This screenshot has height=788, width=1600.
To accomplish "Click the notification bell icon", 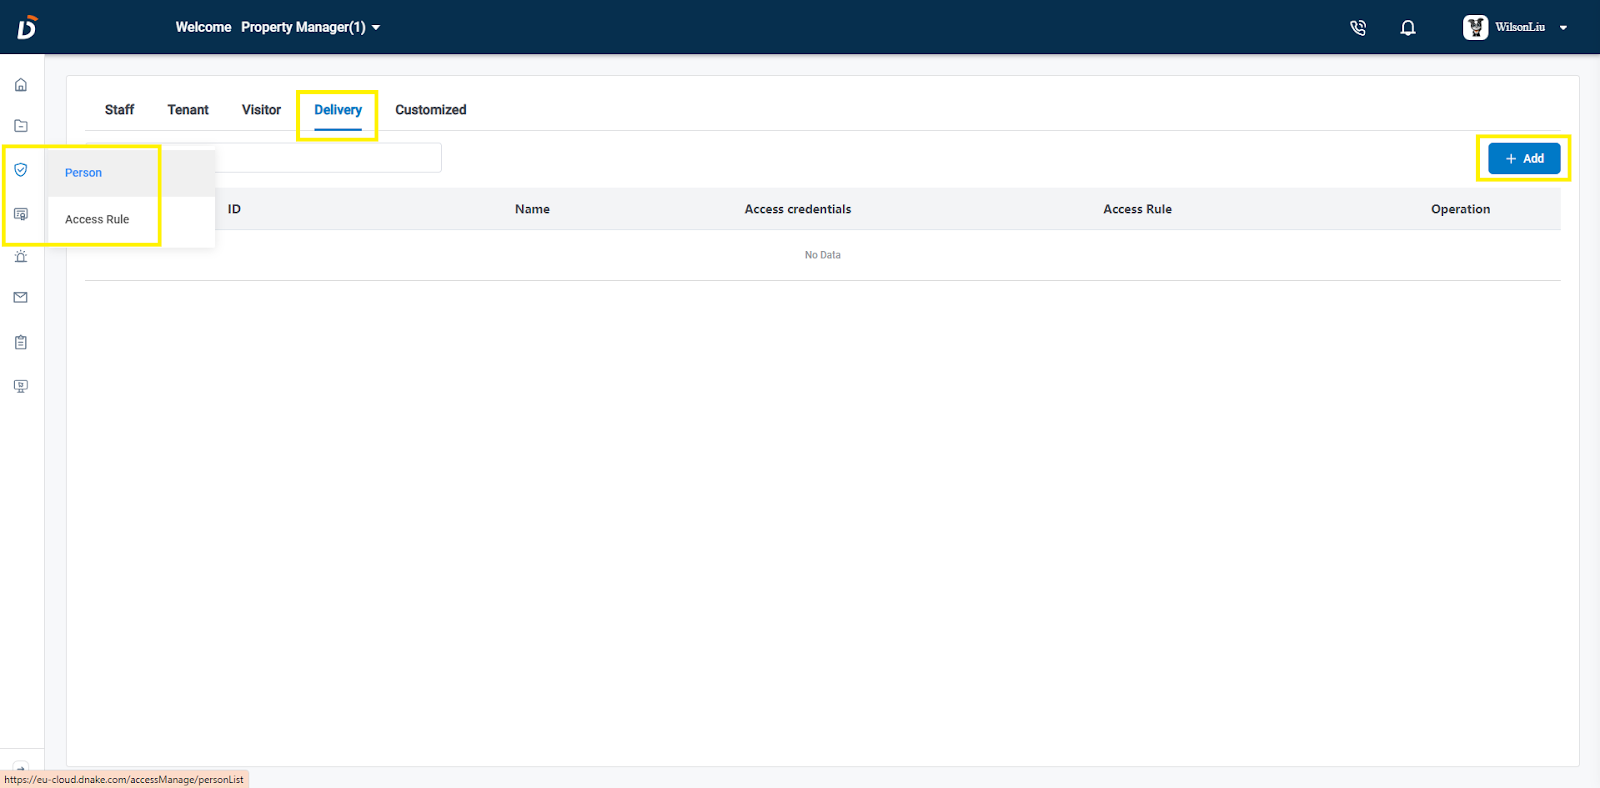I will (1408, 28).
